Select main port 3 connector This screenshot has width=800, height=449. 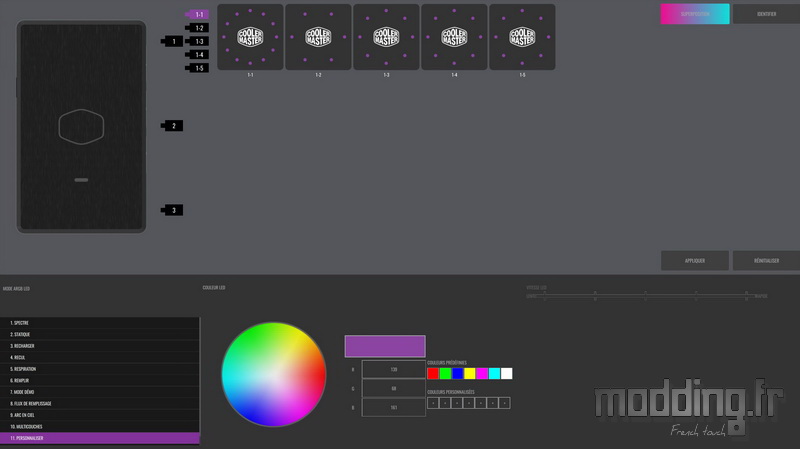point(172,210)
